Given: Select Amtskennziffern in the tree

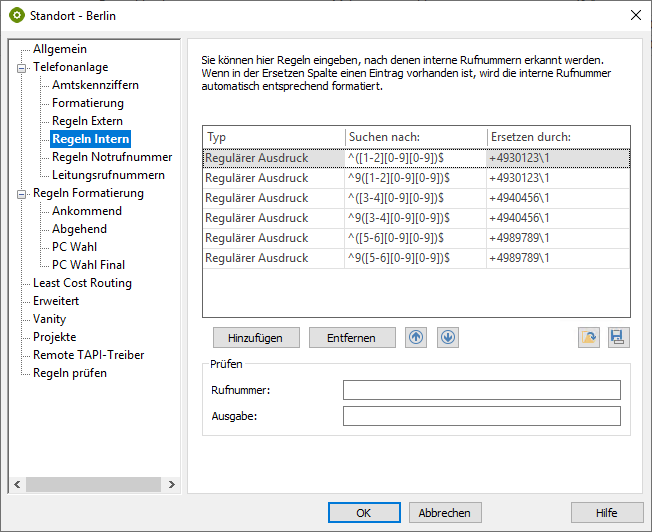Looking at the screenshot, I should click(95, 85).
